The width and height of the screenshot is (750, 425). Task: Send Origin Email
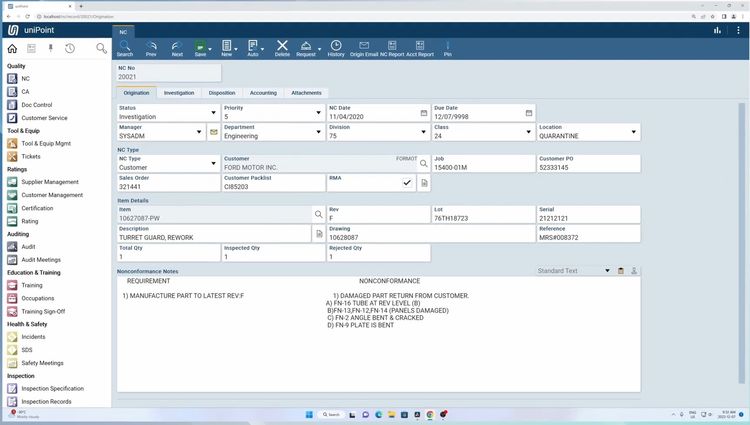click(364, 48)
